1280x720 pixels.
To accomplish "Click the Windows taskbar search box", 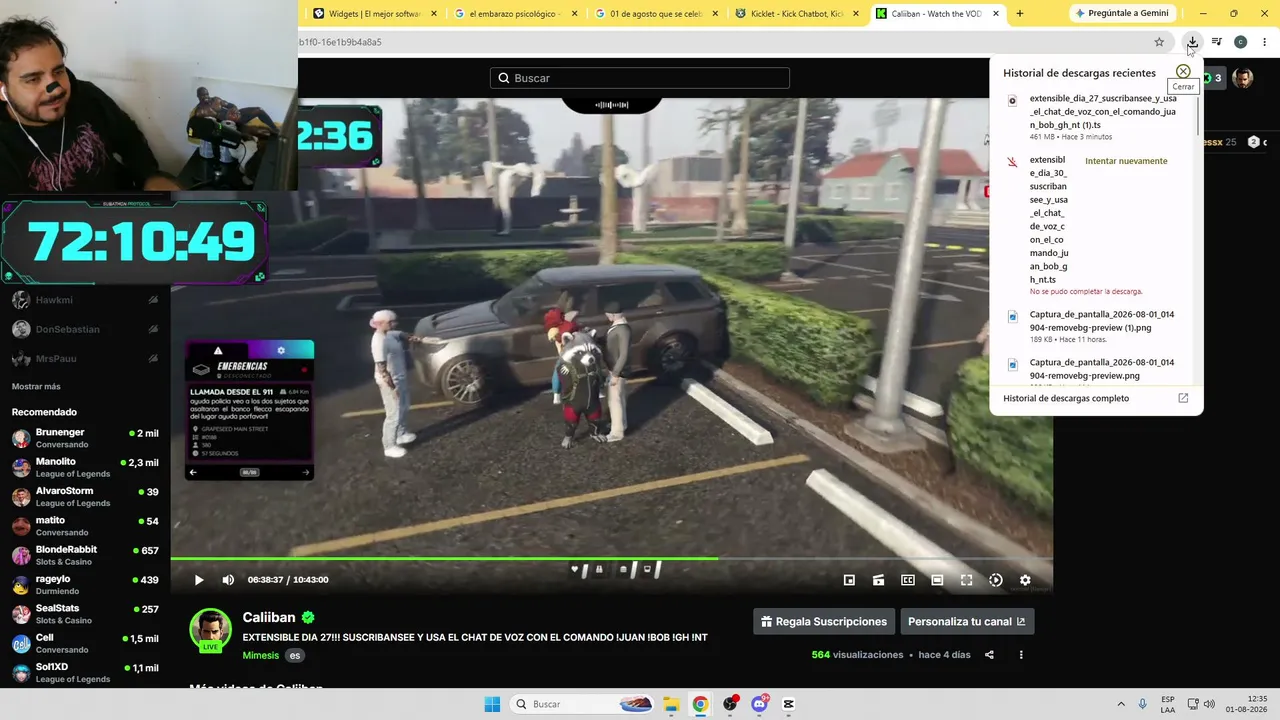I will 583,704.
